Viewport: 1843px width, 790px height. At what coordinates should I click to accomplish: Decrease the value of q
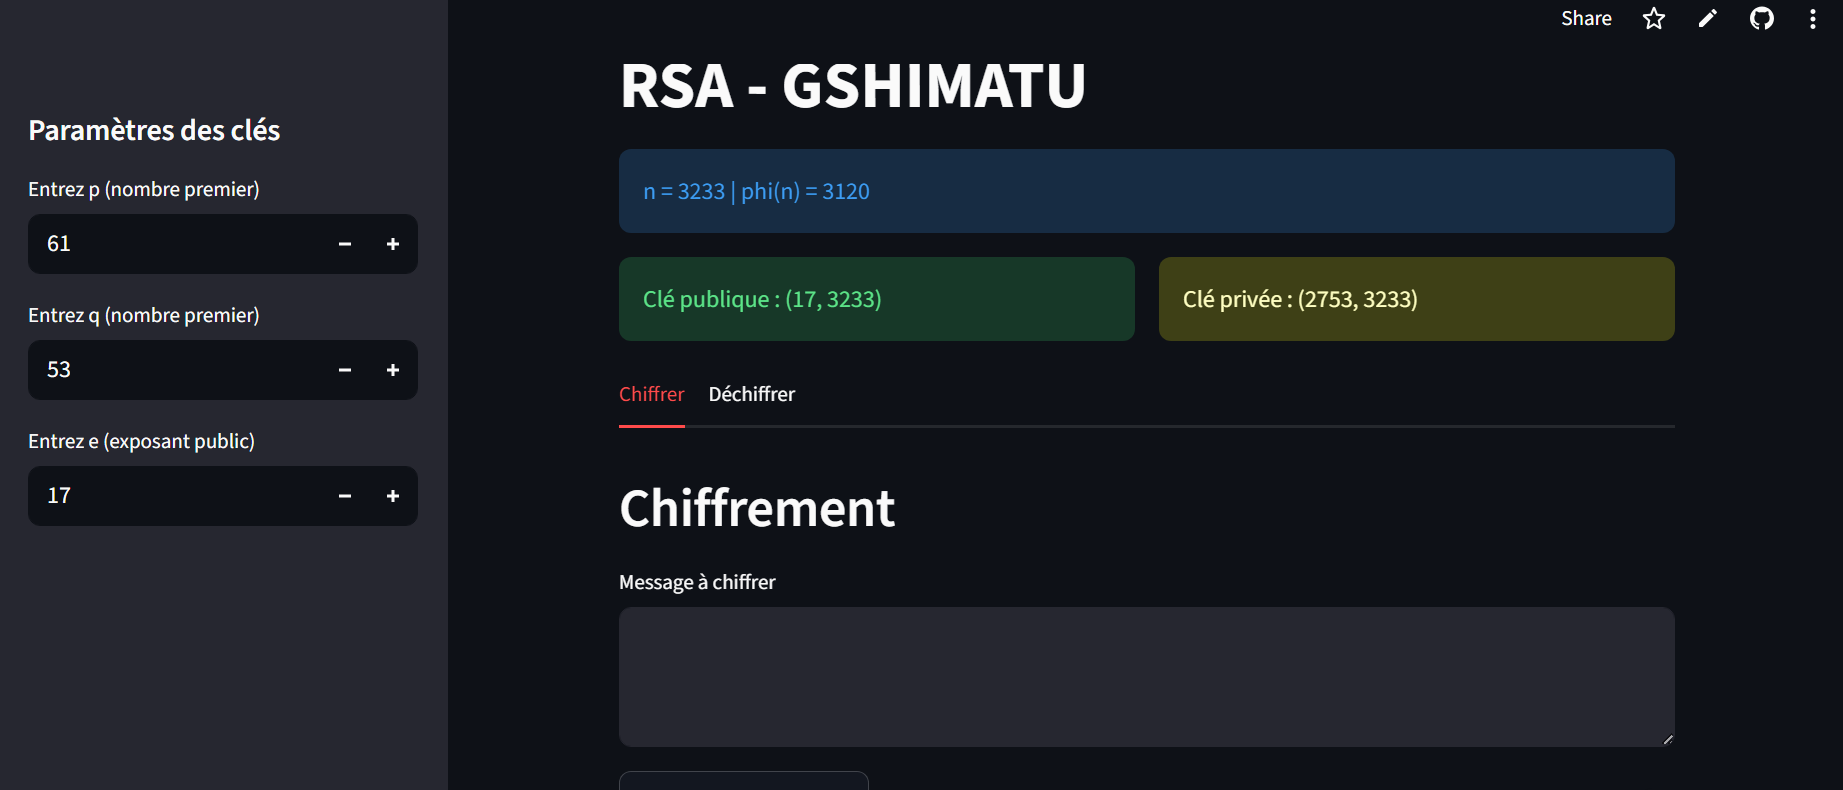pos(345,370)
